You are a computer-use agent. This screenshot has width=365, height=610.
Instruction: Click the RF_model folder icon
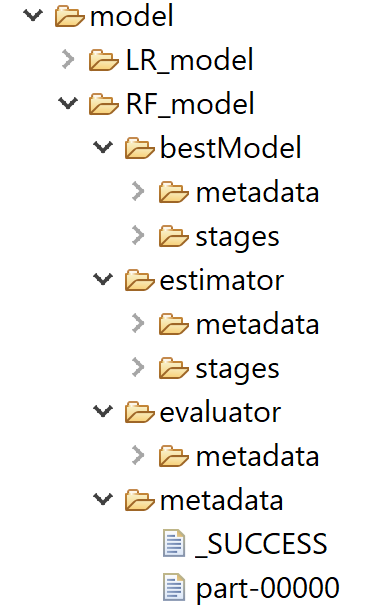point(104,105)
